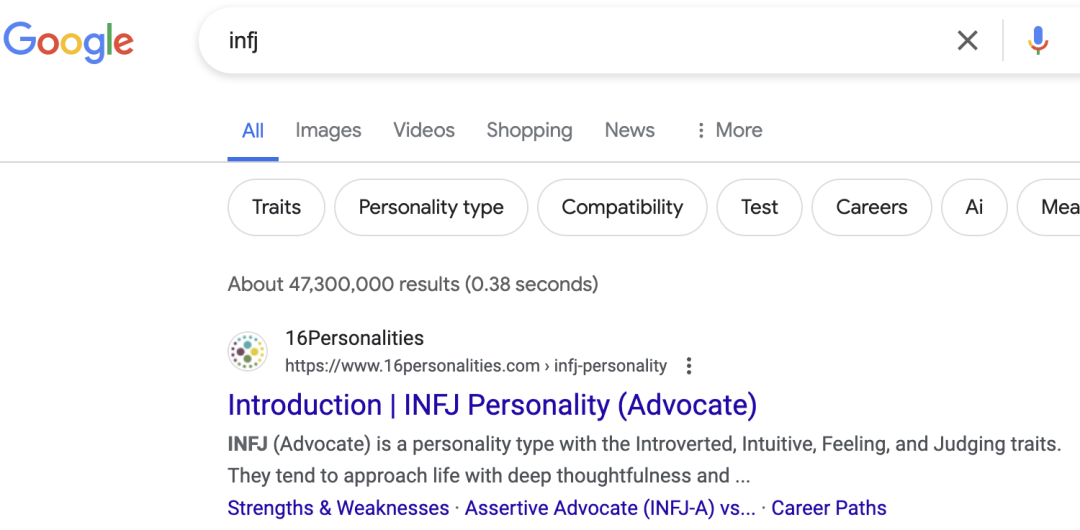This screenshot has height=530, width=1080.
Task: Apply the Test filter chip
Action: (759, 207)
